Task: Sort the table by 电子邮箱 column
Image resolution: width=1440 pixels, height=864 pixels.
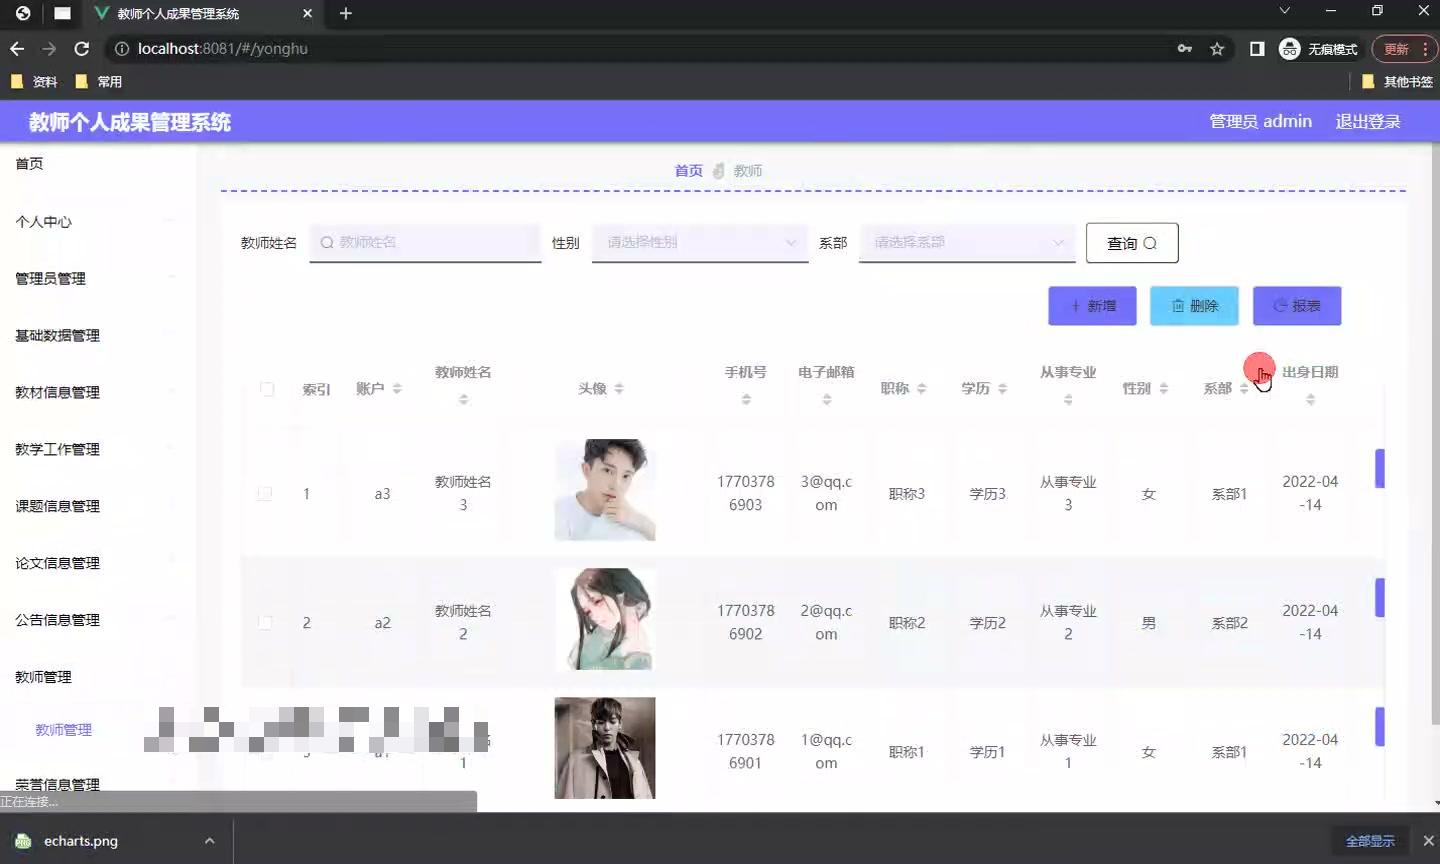Action: (x=826, y=399)
